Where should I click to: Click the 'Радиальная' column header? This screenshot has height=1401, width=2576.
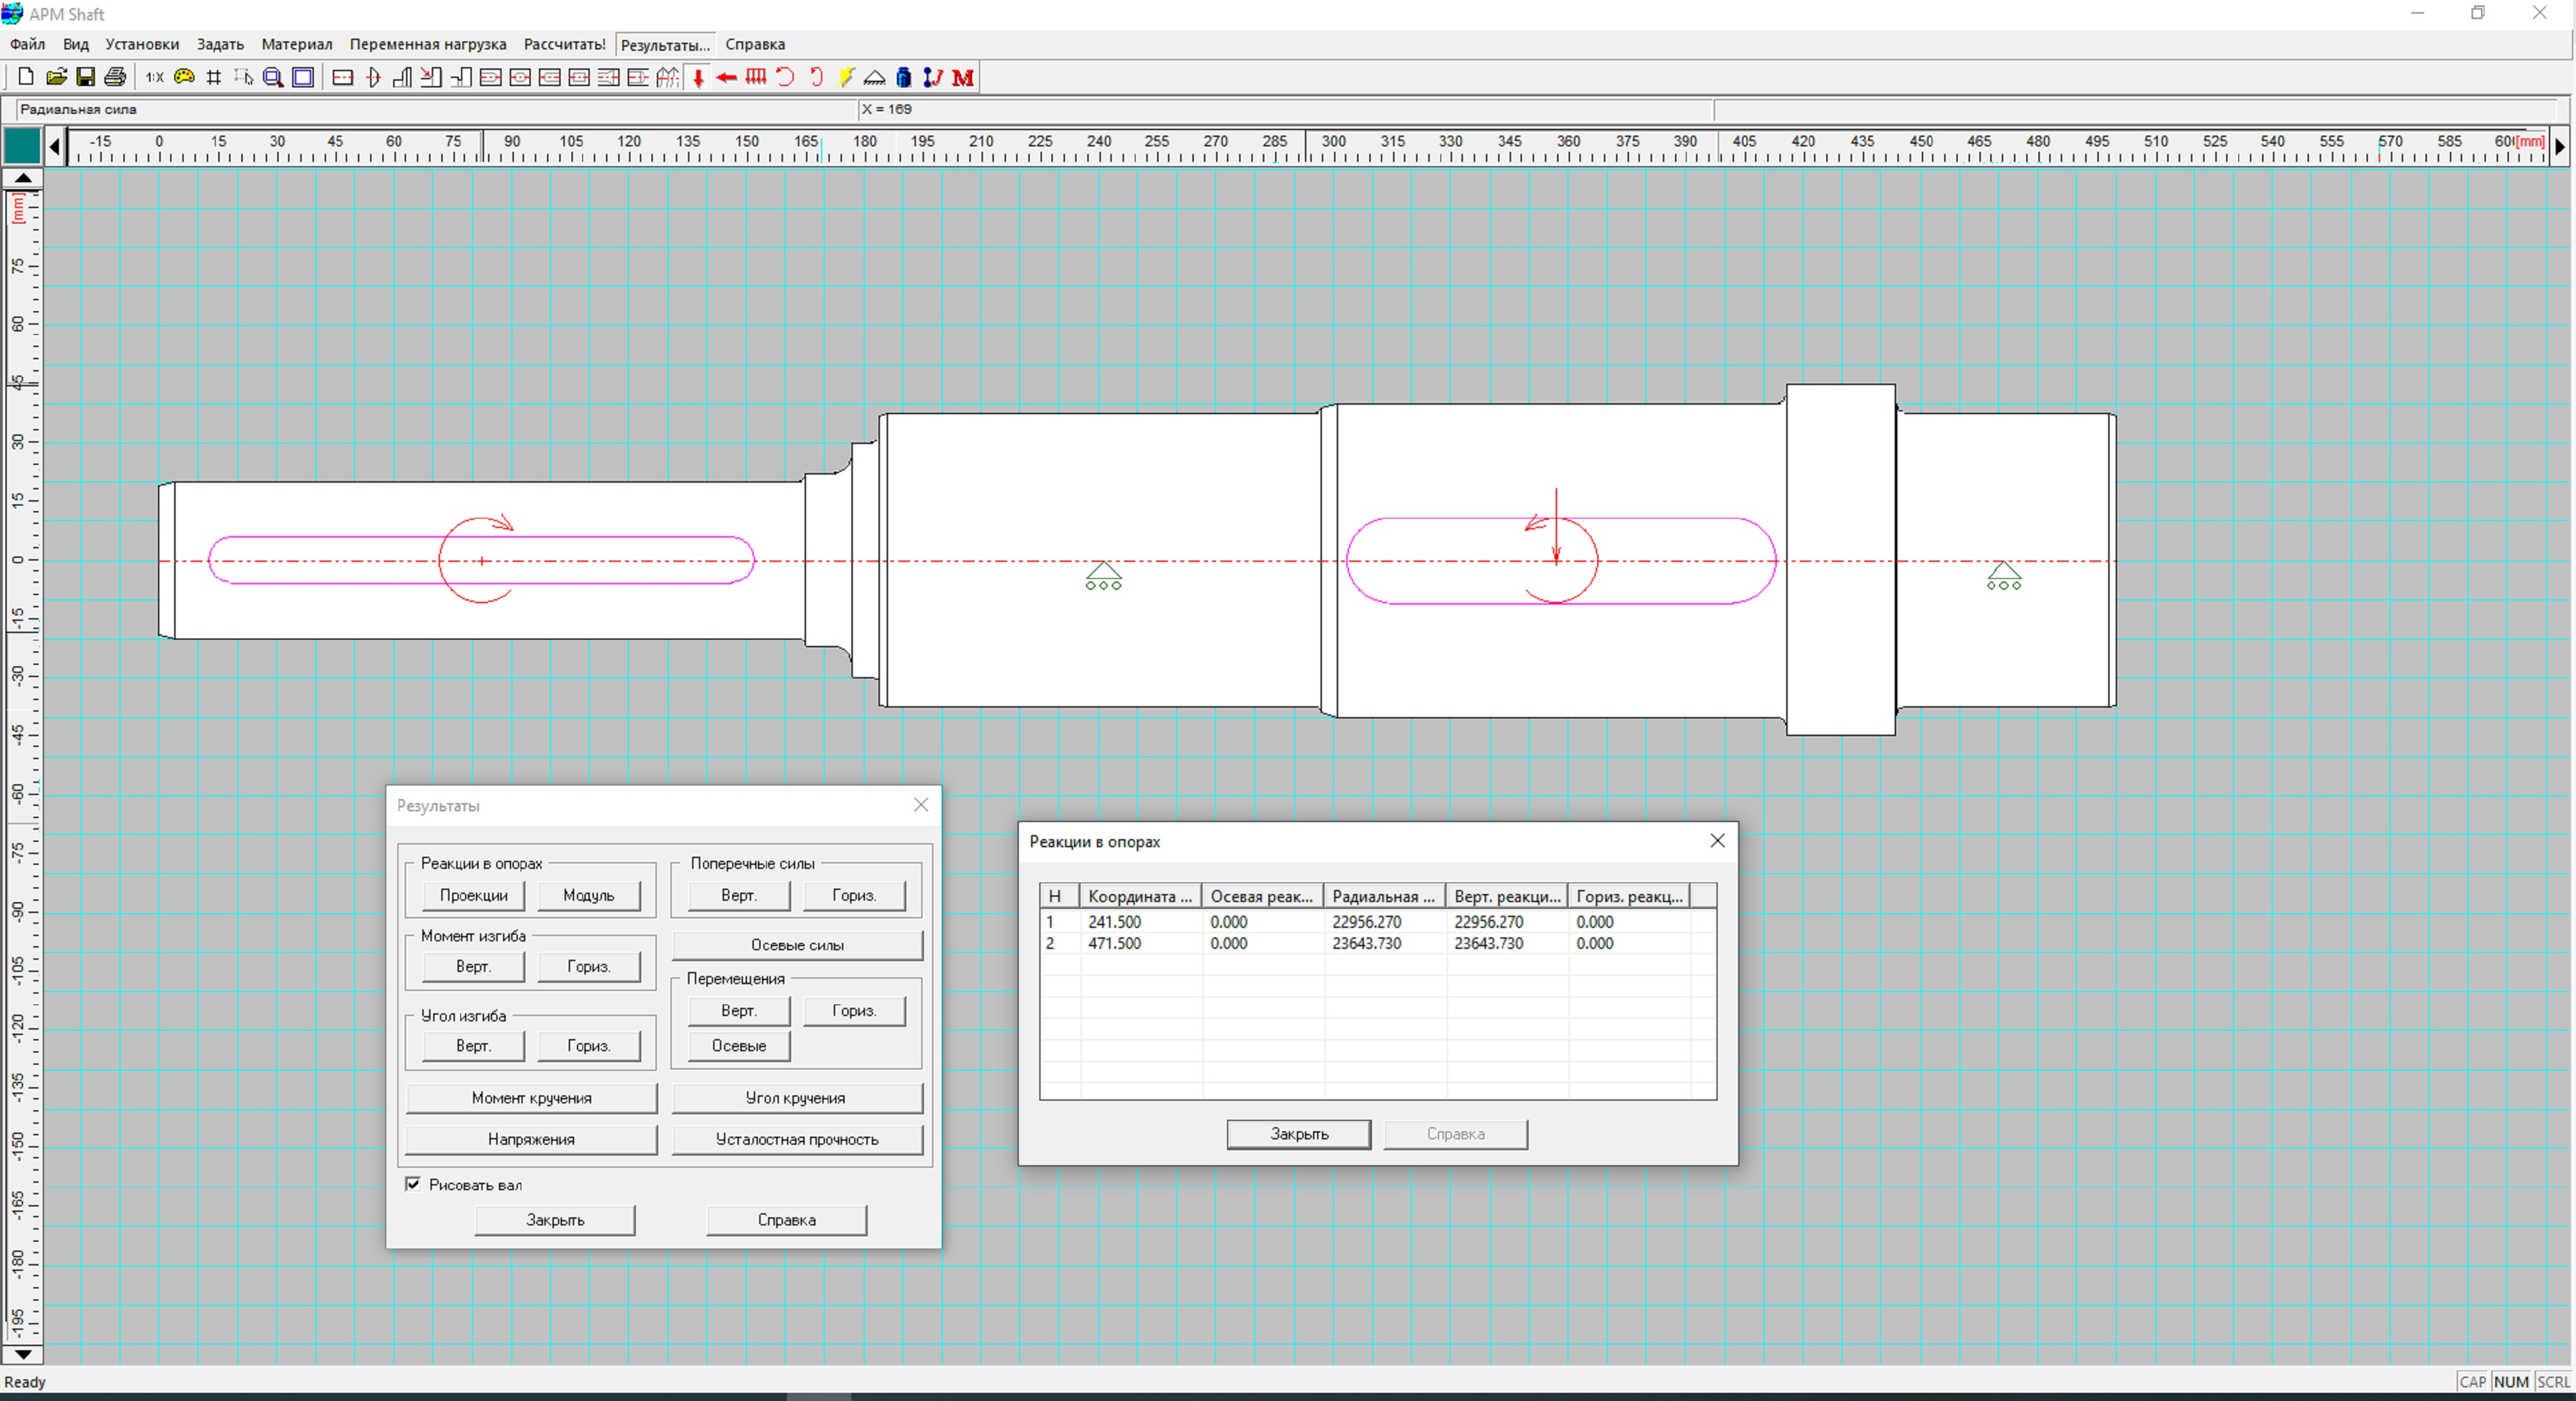pyautogui.click(x=1383, y=896)
